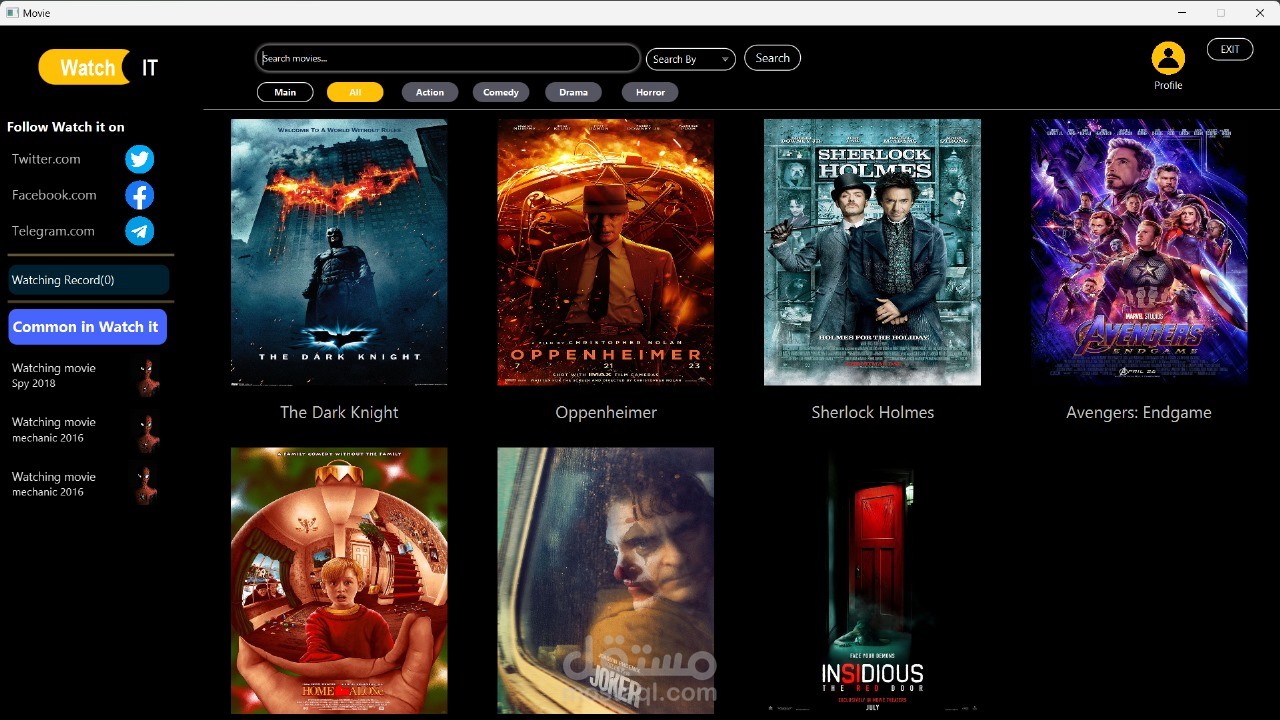Click the Search button
The width and height of the screenshot is (1280, 720).
click(x=772, y=58)
